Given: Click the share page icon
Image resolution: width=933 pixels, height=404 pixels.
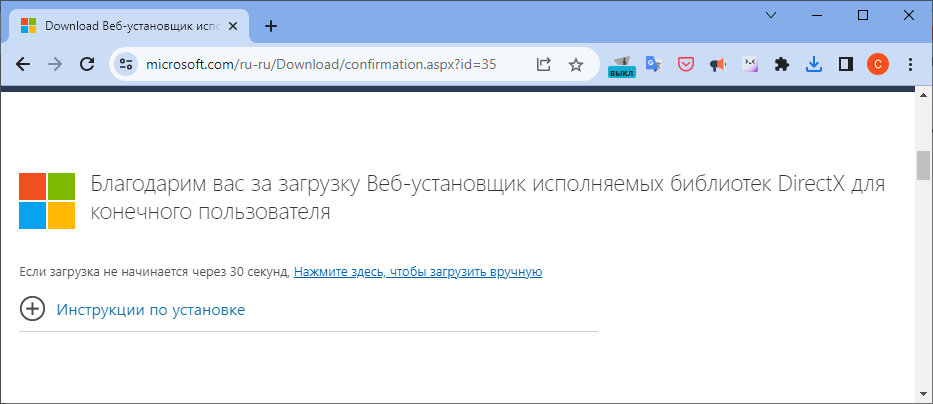Looking at the screenshot, I should coord(543,64).
